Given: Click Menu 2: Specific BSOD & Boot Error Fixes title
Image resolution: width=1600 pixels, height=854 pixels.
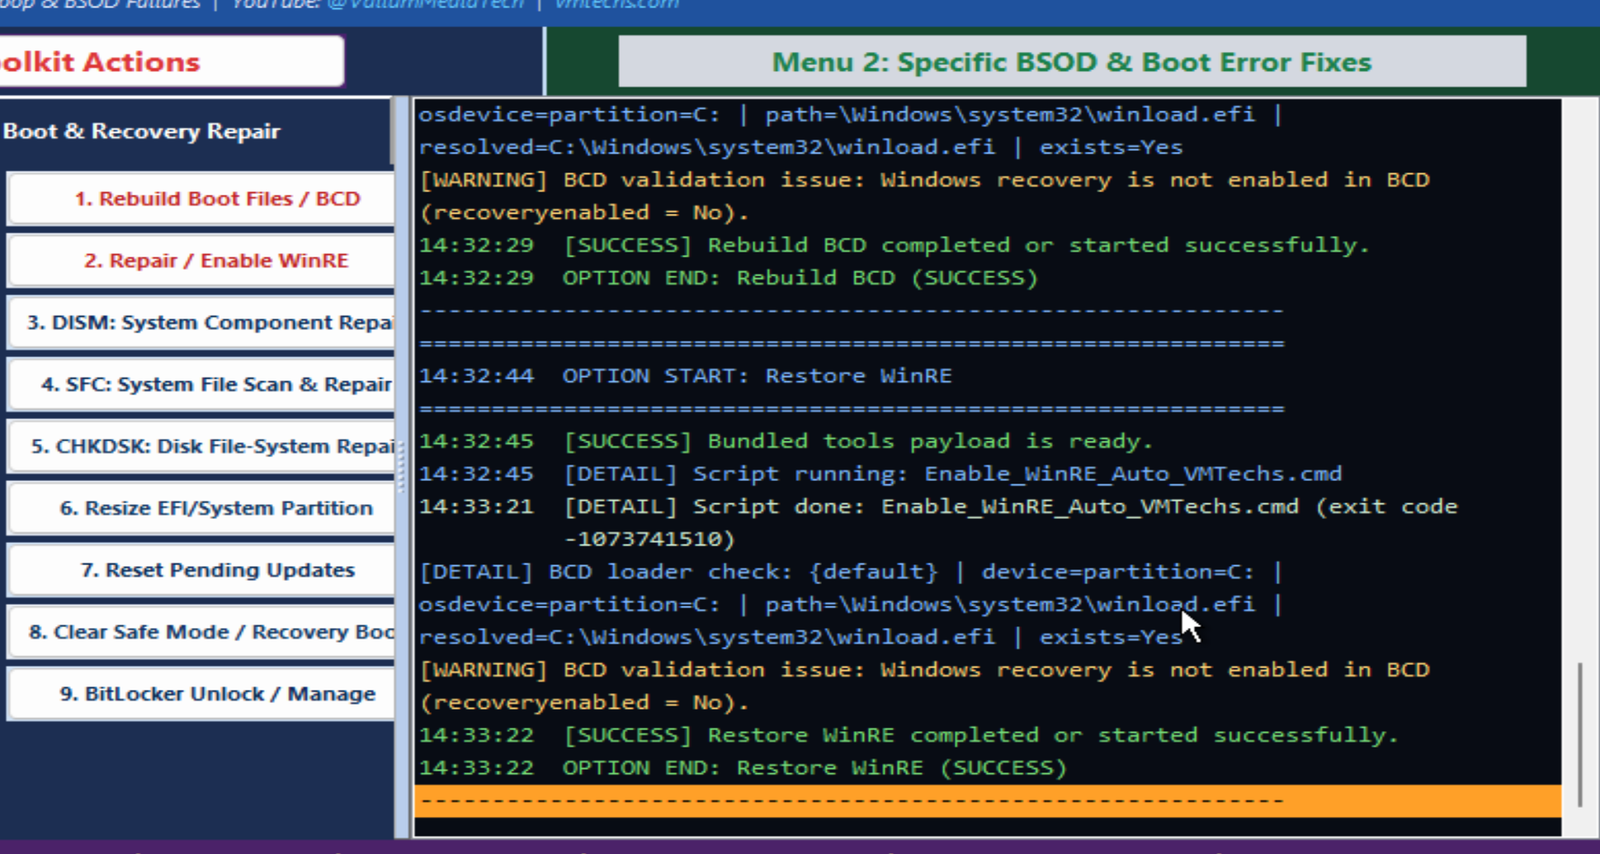Looking at the screenshot, I should pos(1072,62).
